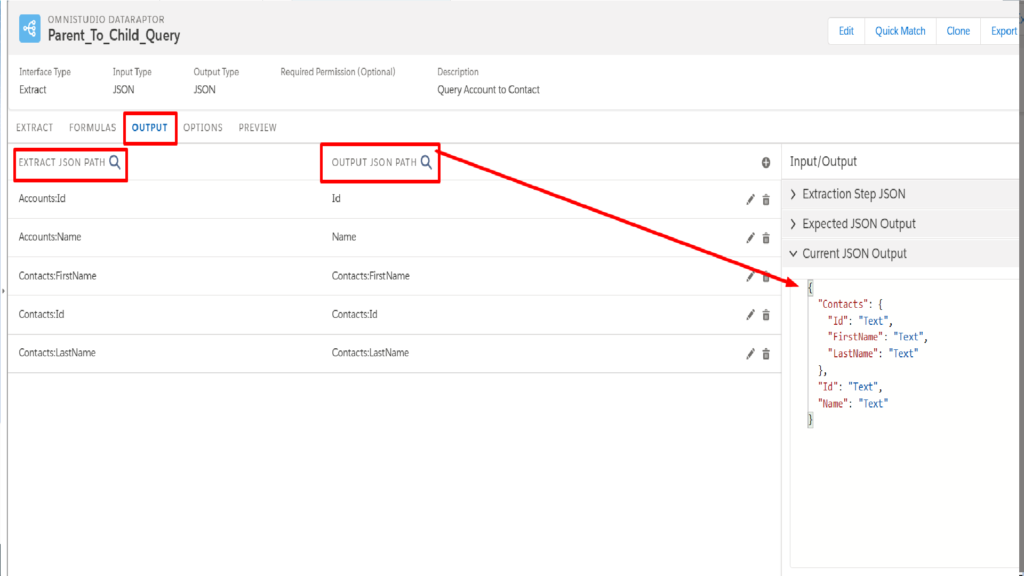Click the Contacts:Id output path cell
This screenshot has height=576, width=1024.
(355, 314)
